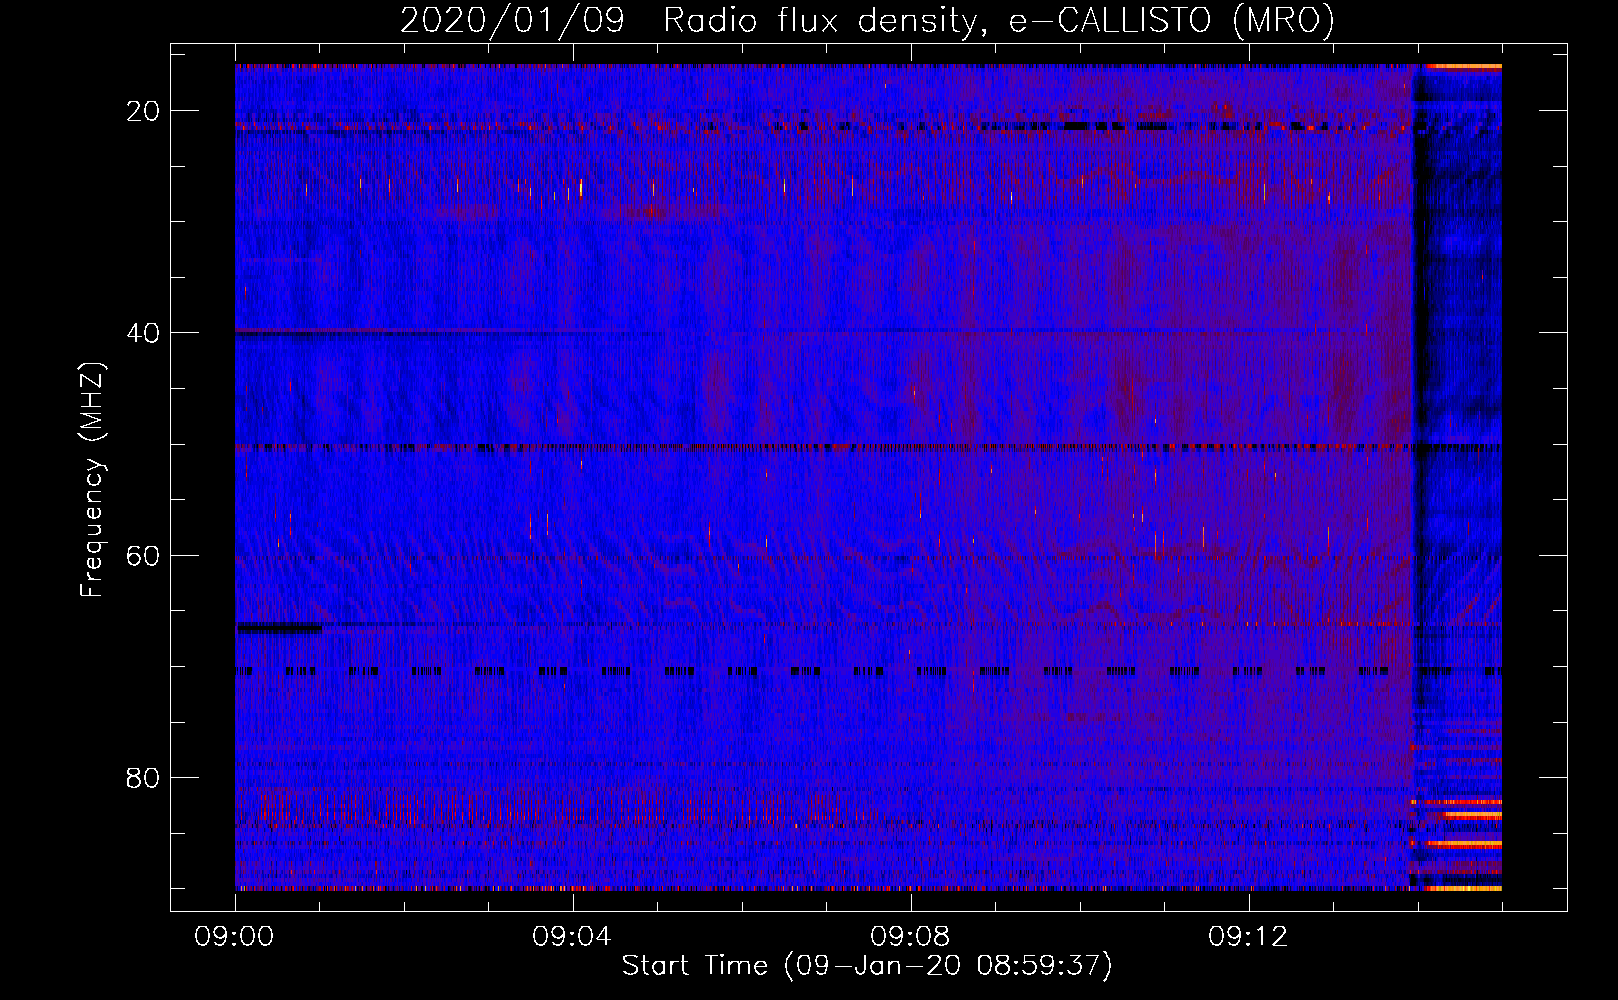Image resolution: width=1618 pixels, height=1000 pixels.
Task: Click the '09:00' time tick label
Action: coord(234,936)
